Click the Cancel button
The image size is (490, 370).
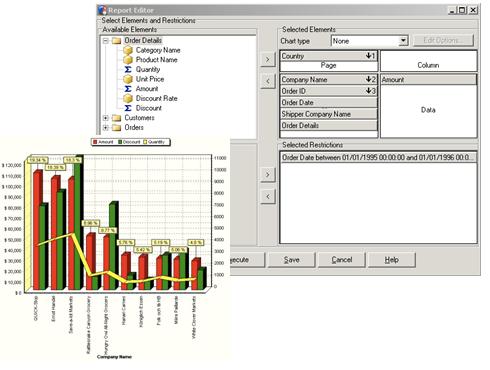click(342, 260)
